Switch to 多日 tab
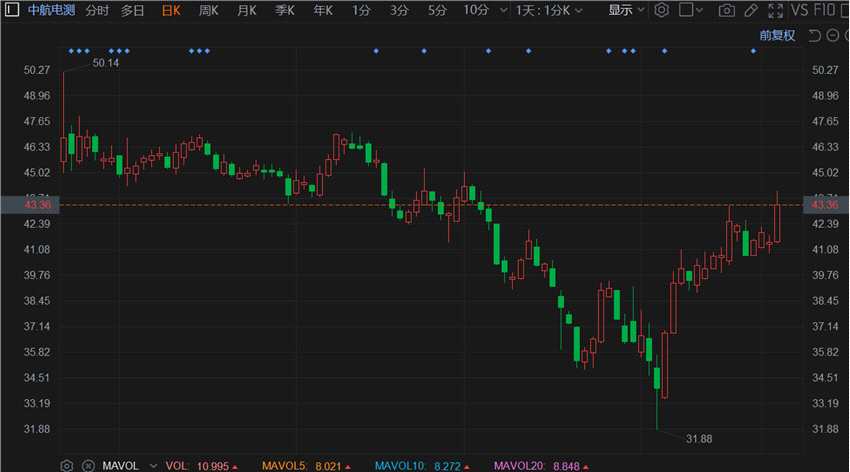This screenshot has height=472, width=850. point(132,10)
